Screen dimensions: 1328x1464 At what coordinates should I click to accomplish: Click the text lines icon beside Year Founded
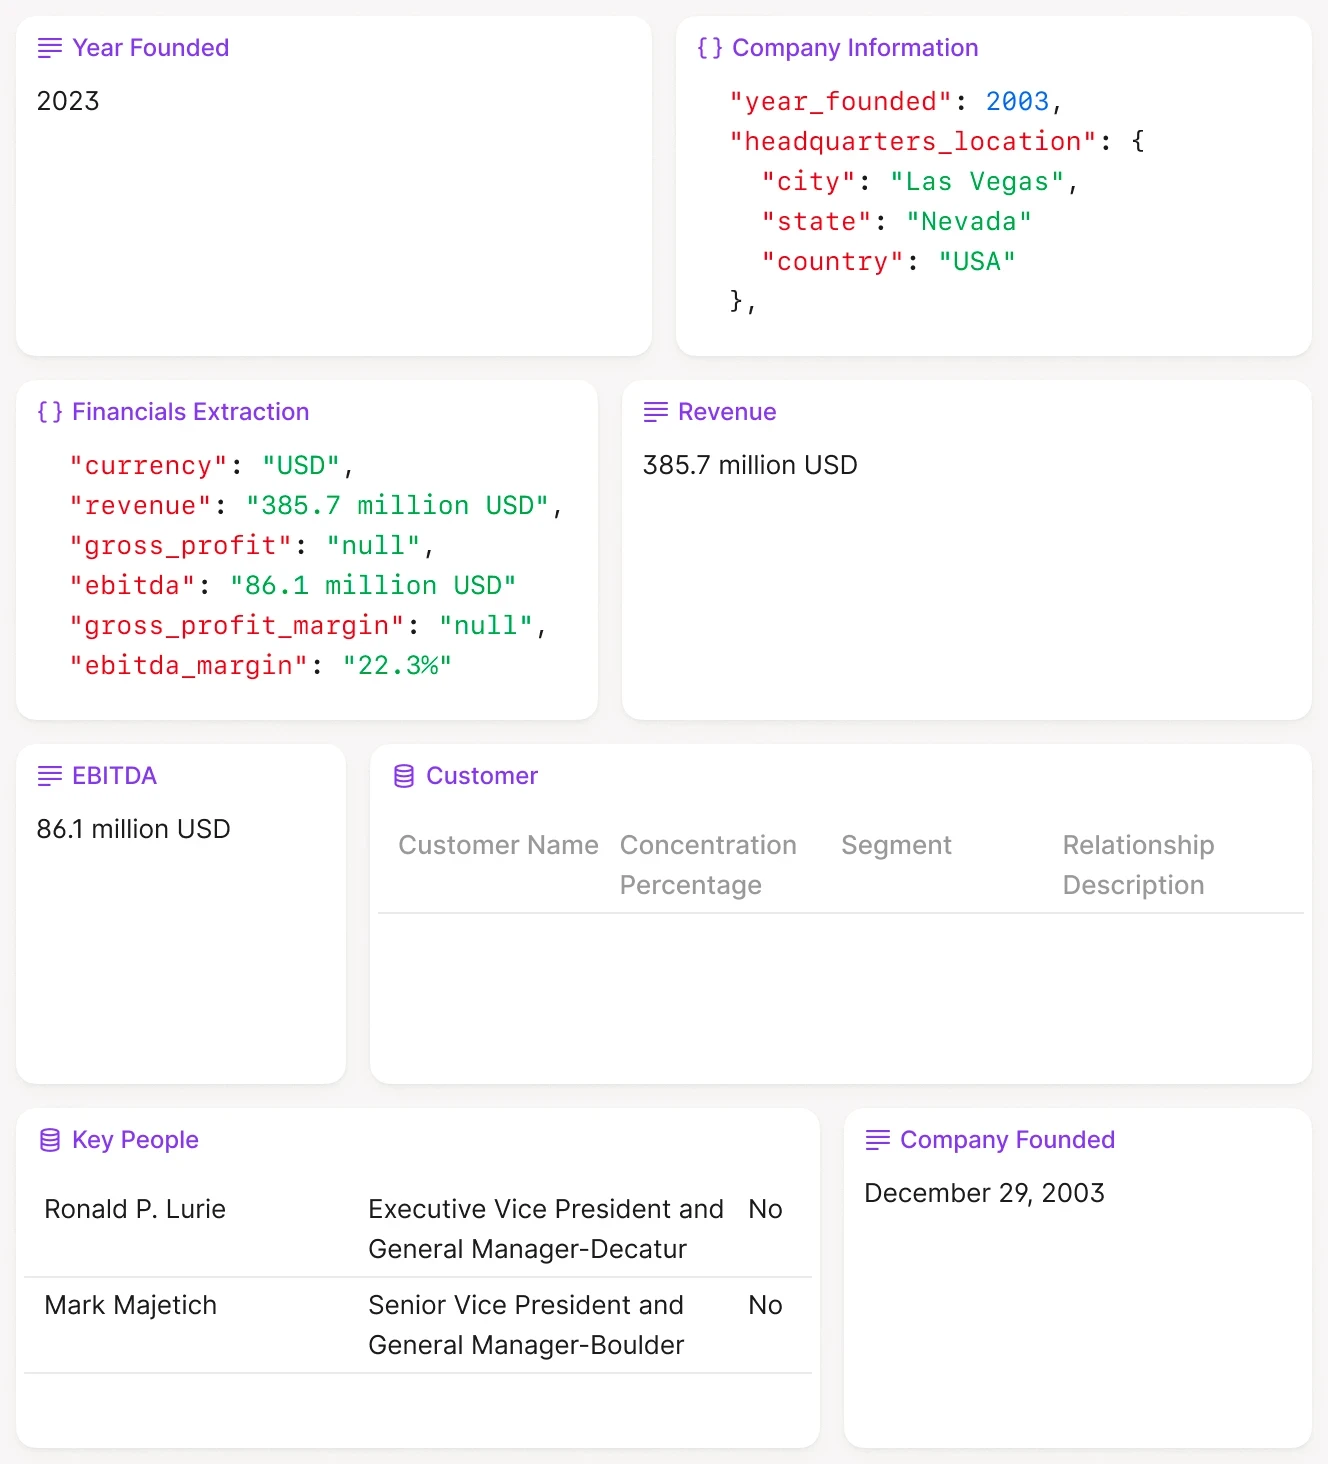49,48
